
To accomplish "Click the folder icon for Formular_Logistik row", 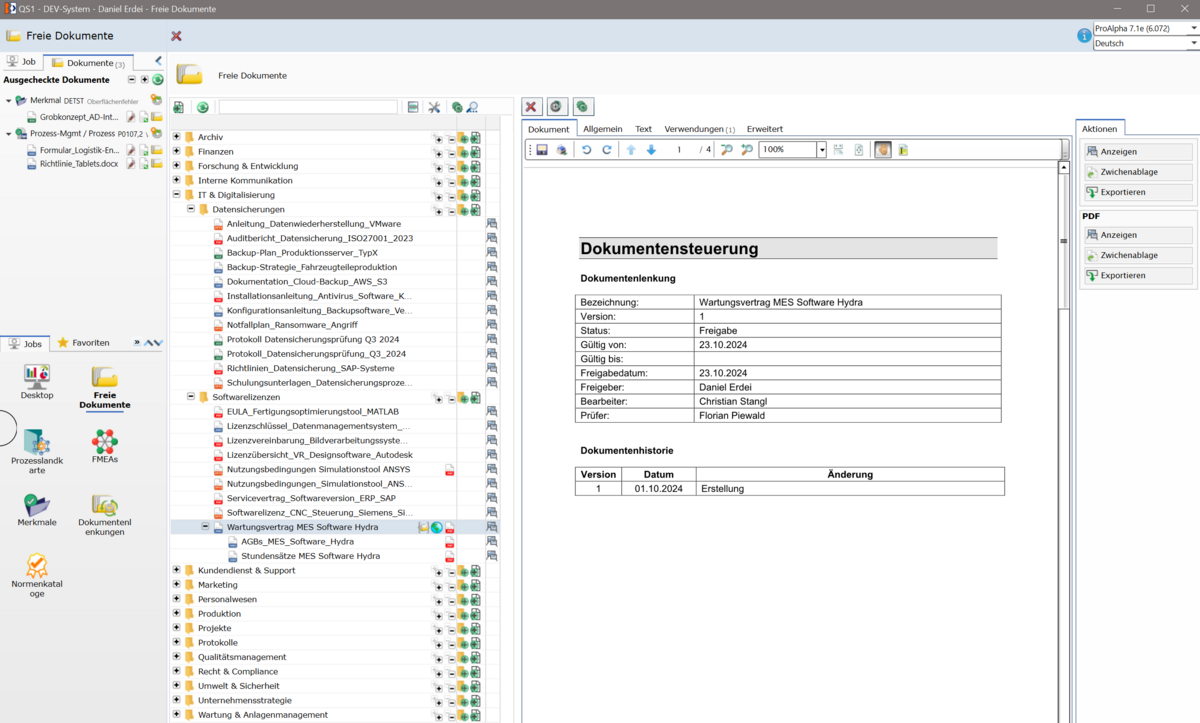I will [157, 150].
